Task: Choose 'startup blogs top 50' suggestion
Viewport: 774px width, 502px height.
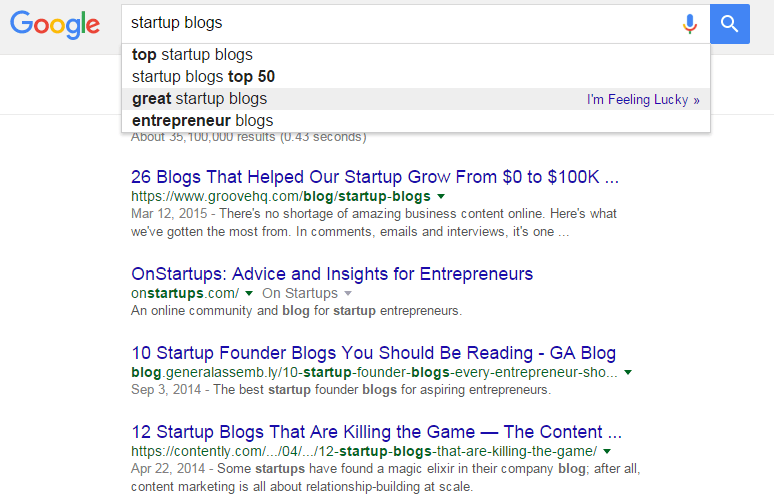Action: pyautogui.click(x=416, y=77)
